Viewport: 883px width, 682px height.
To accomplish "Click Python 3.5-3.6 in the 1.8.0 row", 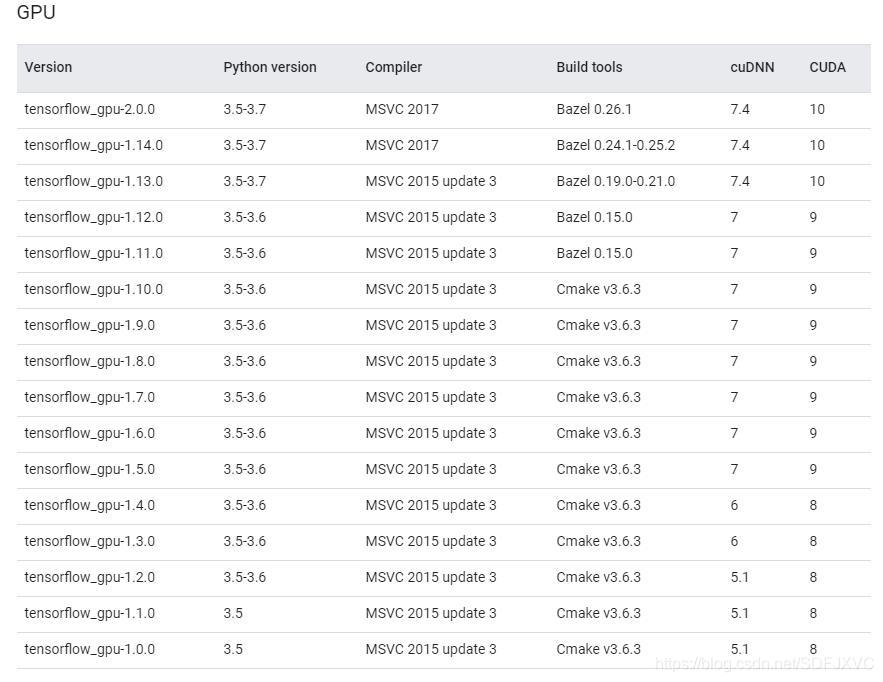I will (x=244, y=362).
